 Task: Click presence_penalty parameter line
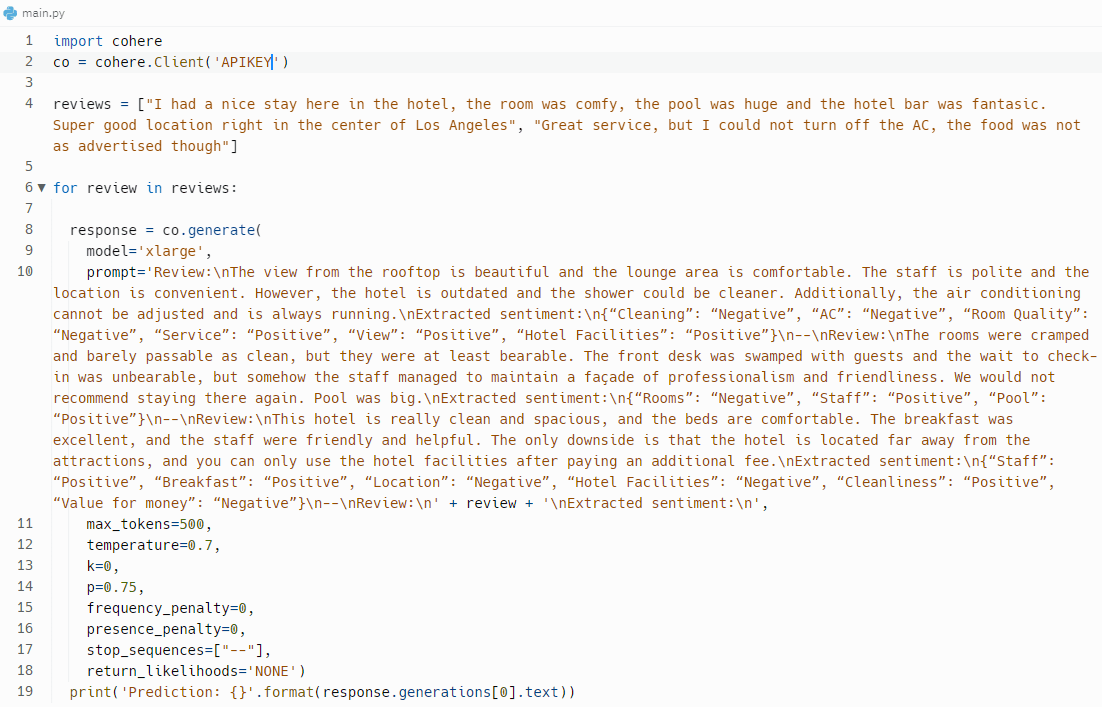coord(162,629)
